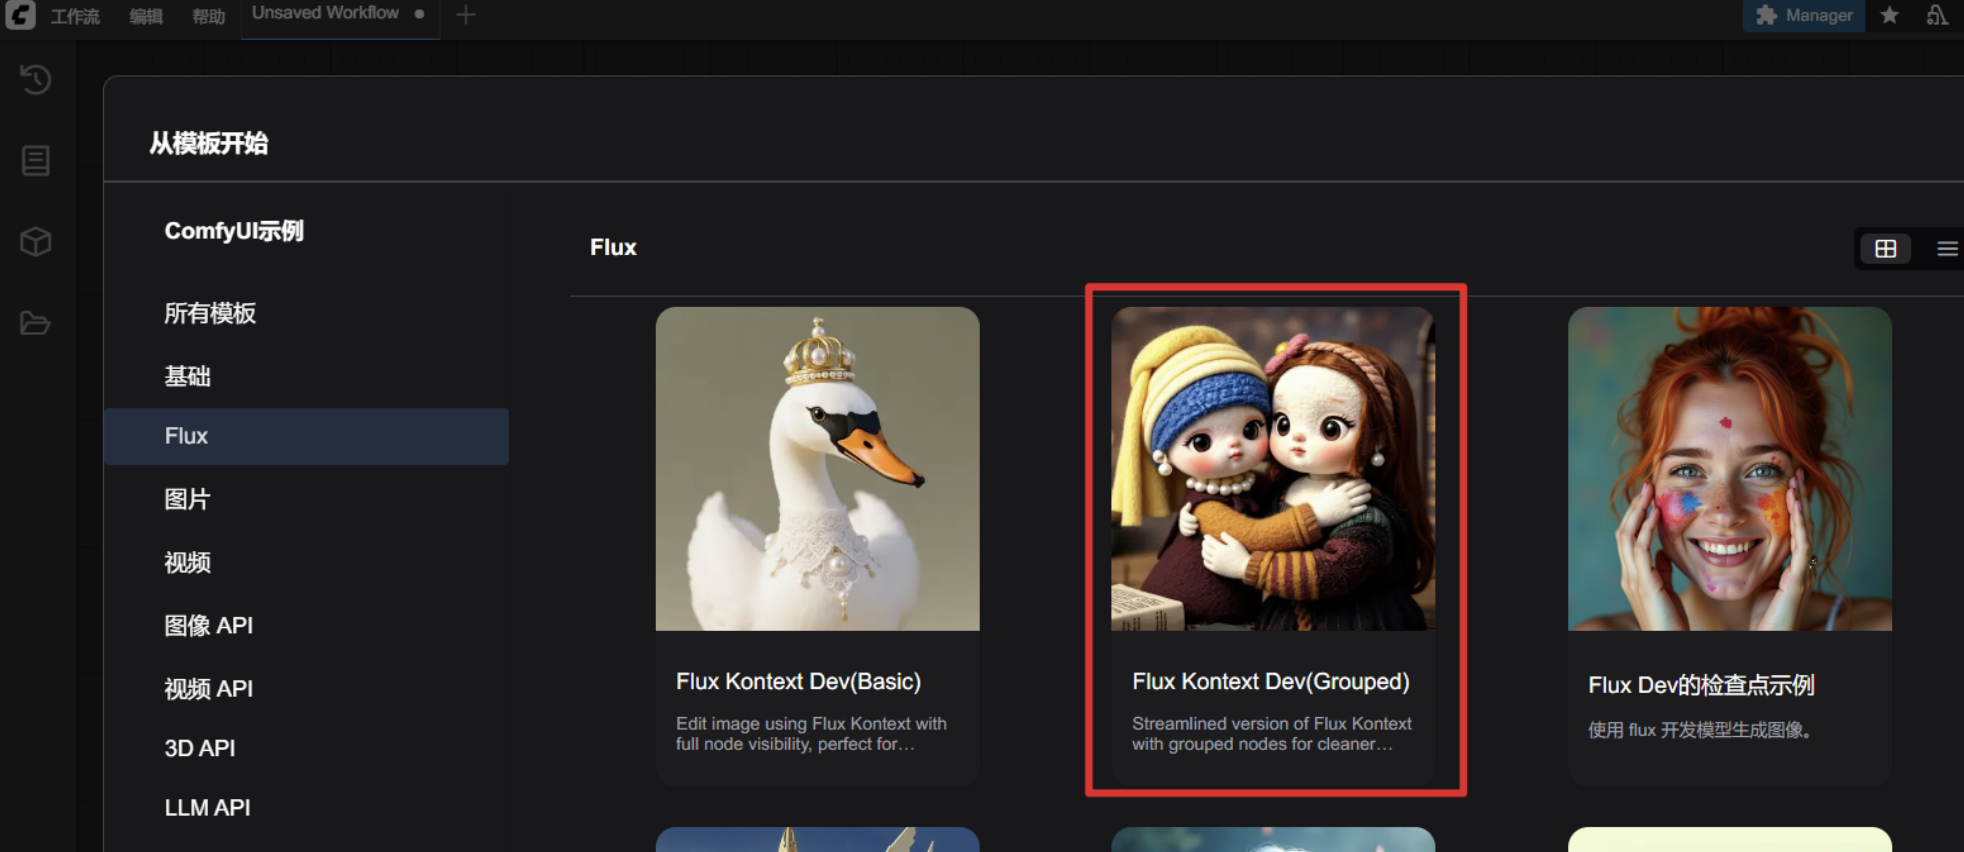
Task: Select 所有模板 category
Action: [306, 313]
